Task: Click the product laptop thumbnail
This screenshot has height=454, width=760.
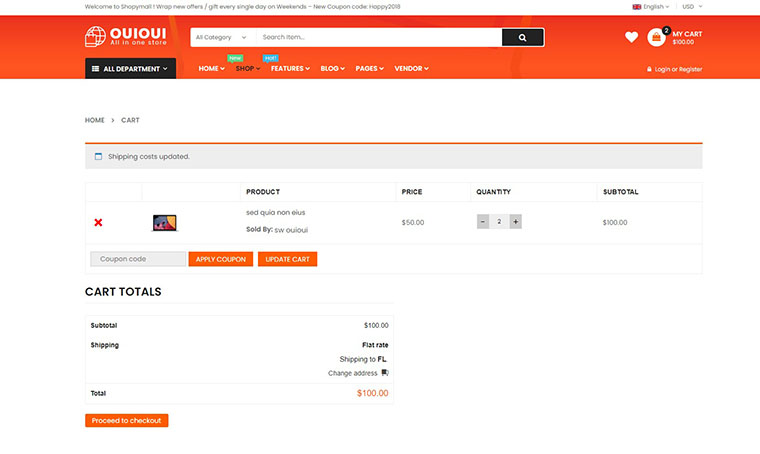Action: 164,223
